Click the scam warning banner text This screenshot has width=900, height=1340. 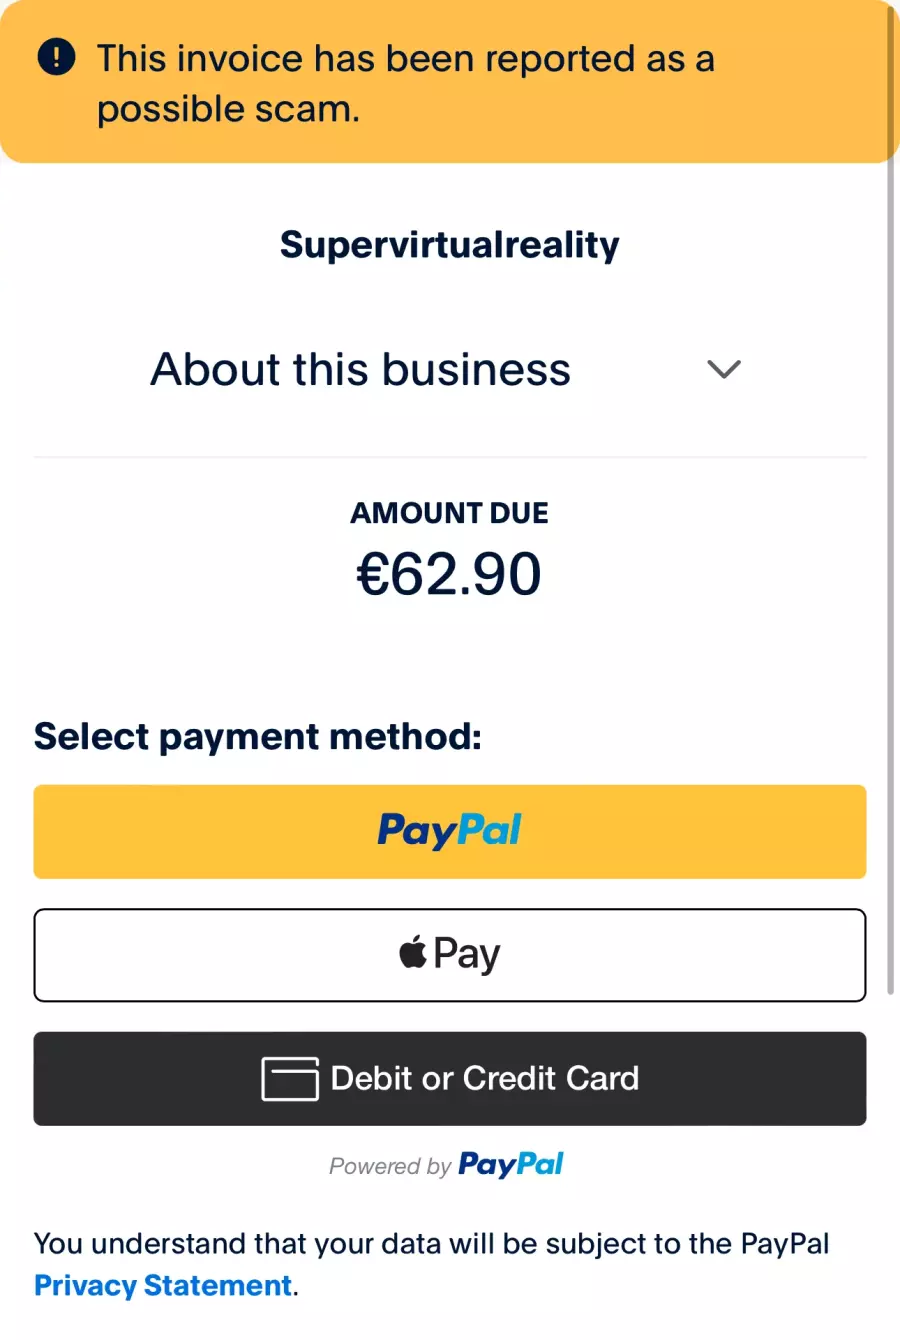point(405,83)
